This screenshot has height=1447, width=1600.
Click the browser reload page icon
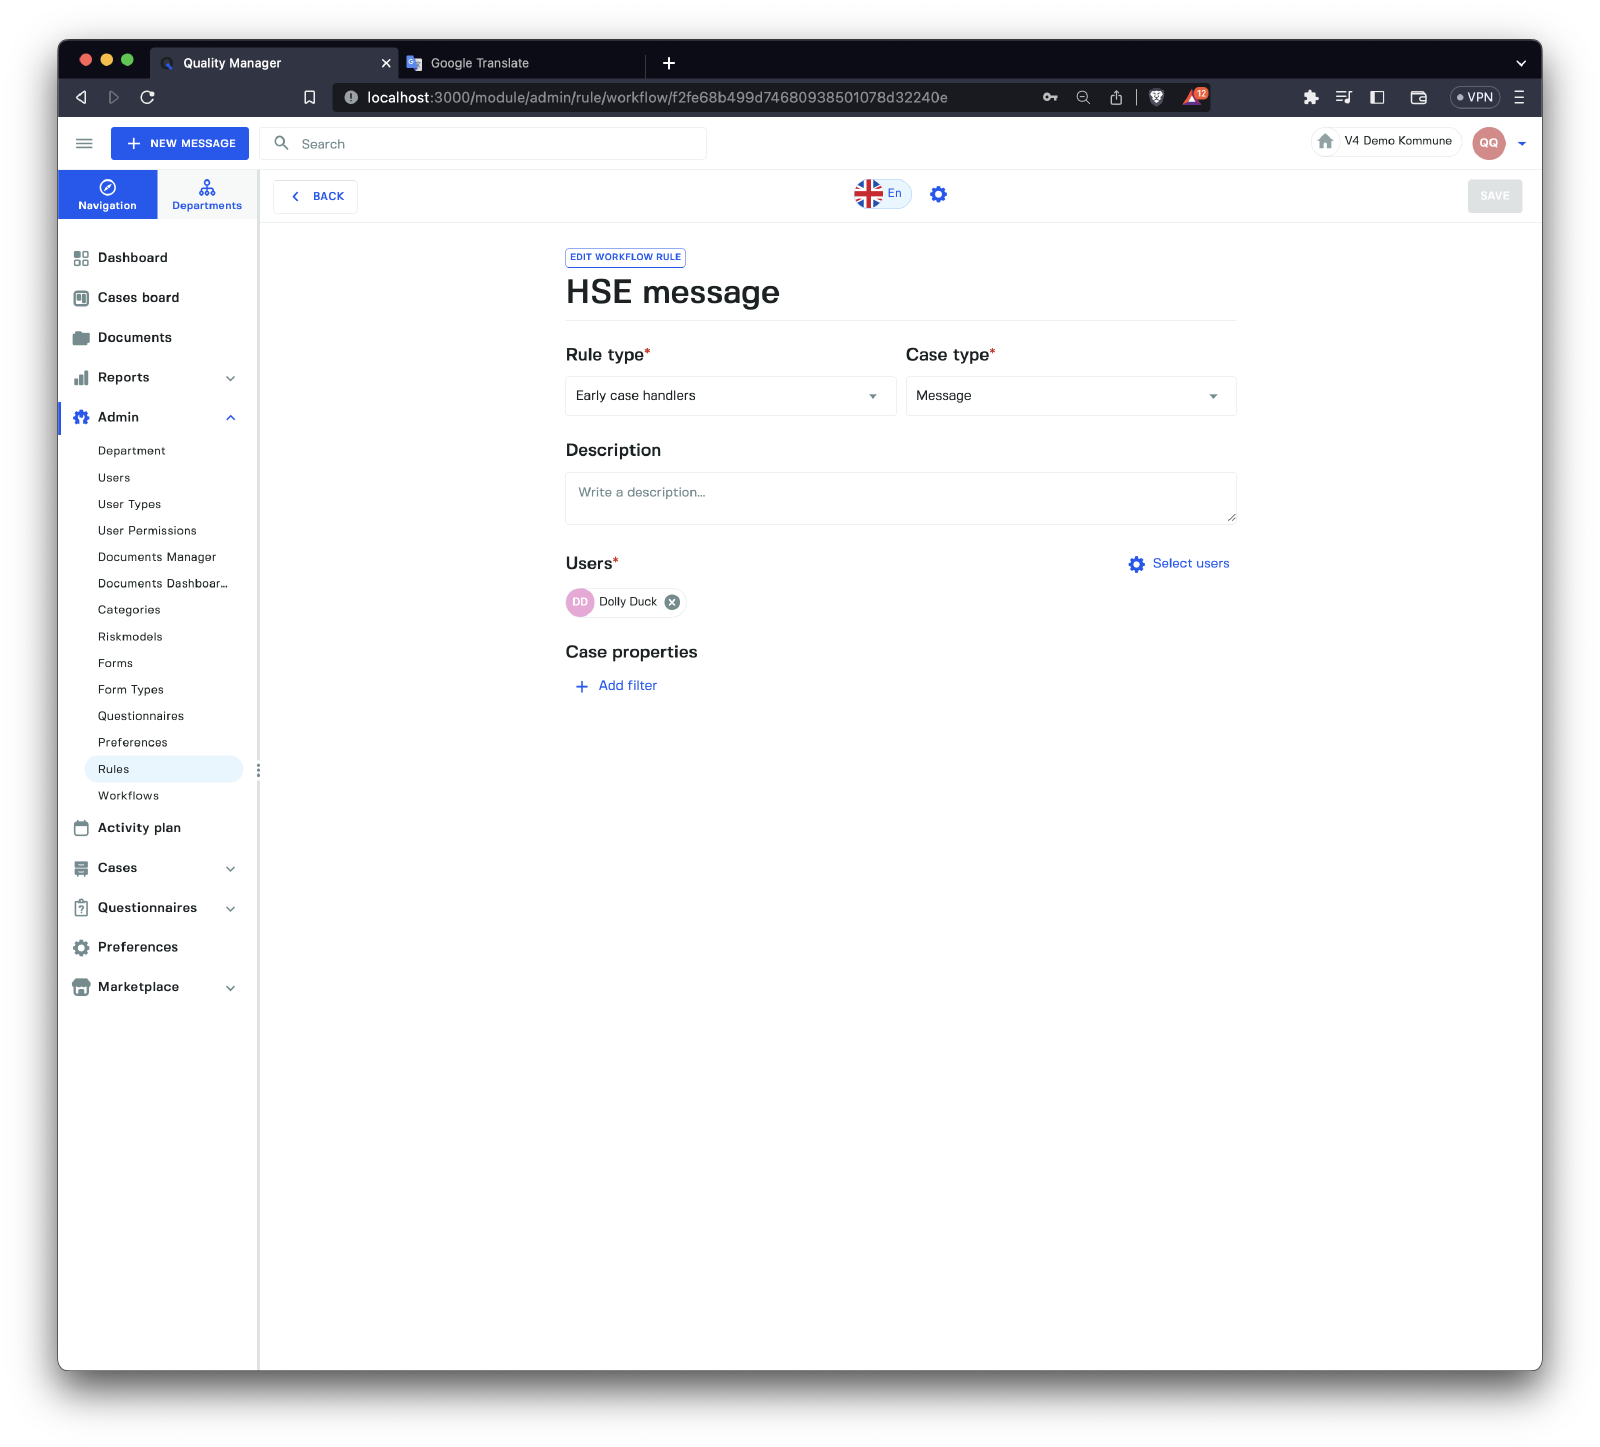click(147, 97)
